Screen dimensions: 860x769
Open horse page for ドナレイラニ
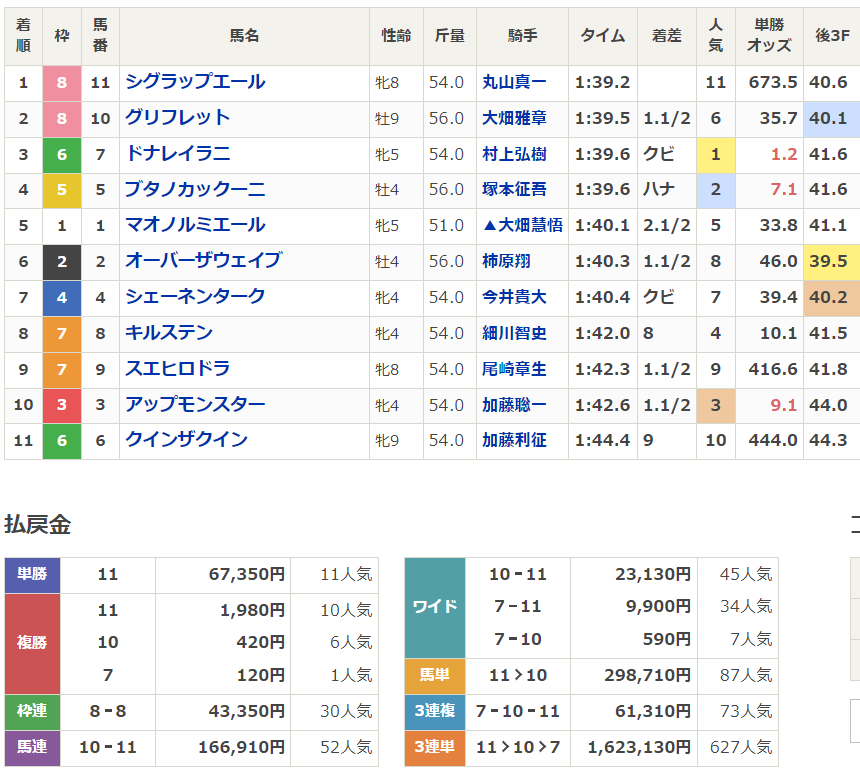(177, 154)
